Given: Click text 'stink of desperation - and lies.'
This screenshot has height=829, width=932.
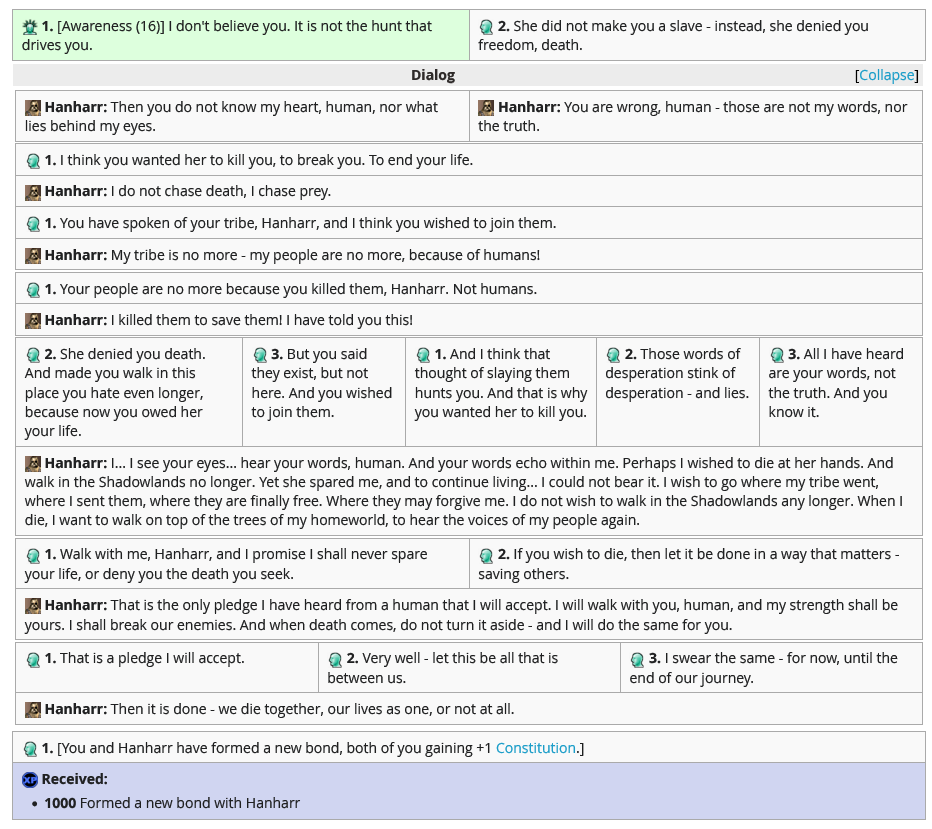Looking at the screenshot, I should (x=677, y=383).
